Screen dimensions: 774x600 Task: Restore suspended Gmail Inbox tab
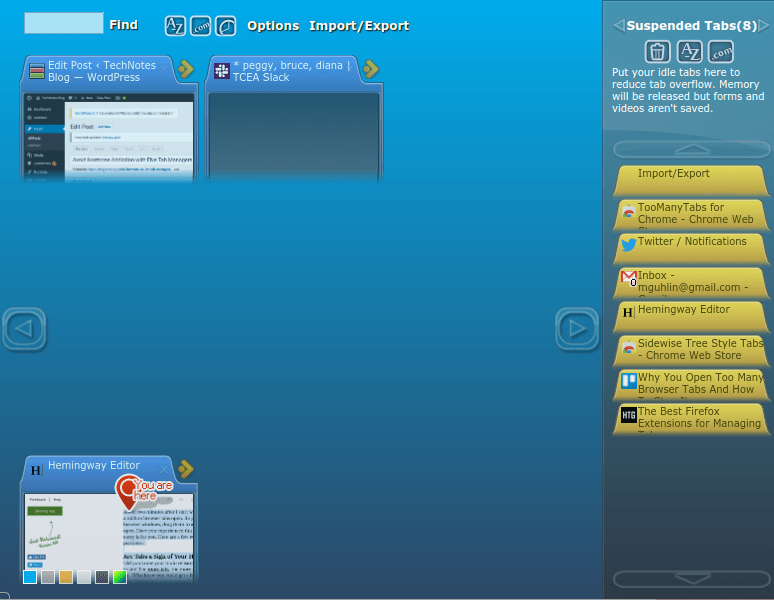(691, 283)
